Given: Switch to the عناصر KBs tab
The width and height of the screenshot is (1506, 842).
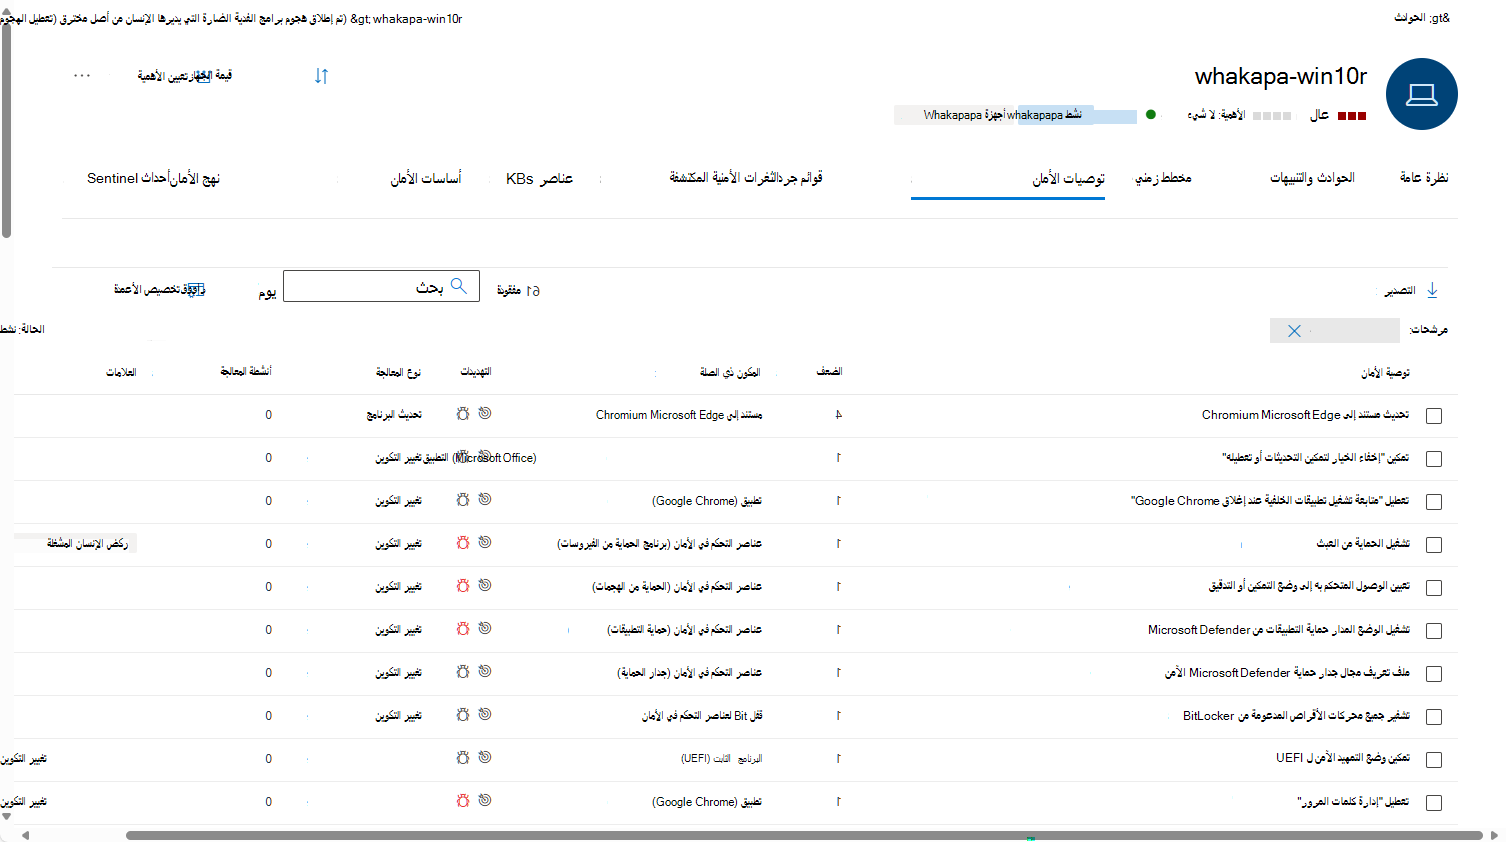Looking at the screenshot, I should pyautogui.click(x=539, y=179).
